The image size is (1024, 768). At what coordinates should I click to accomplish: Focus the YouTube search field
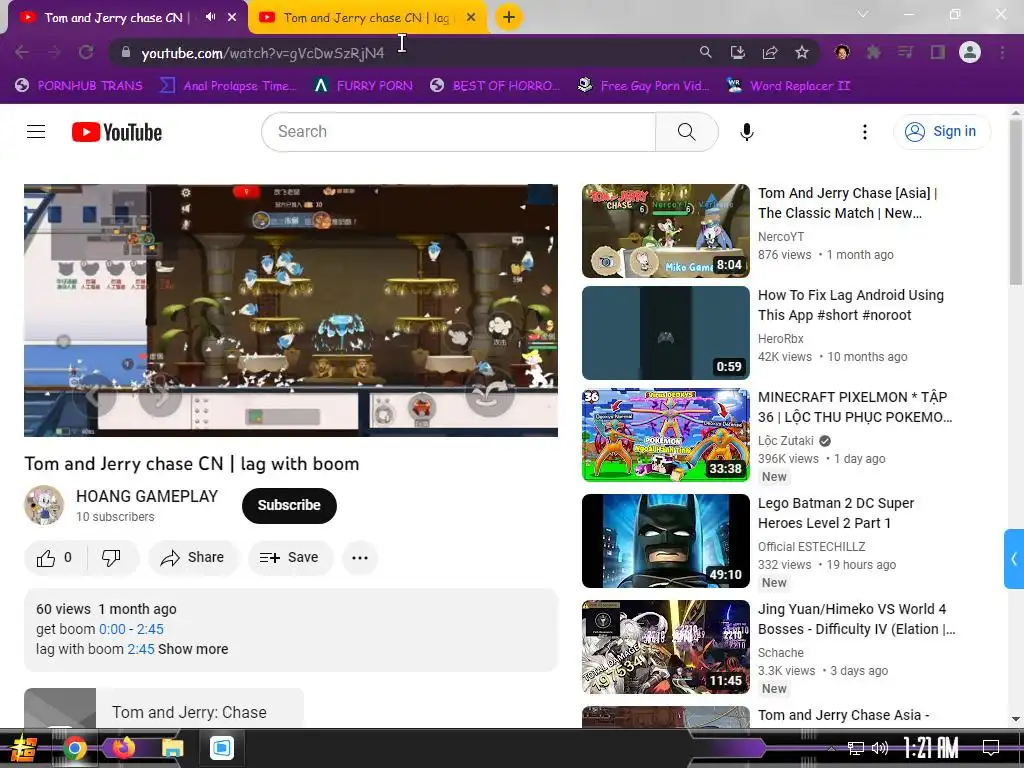pos(458,132)
